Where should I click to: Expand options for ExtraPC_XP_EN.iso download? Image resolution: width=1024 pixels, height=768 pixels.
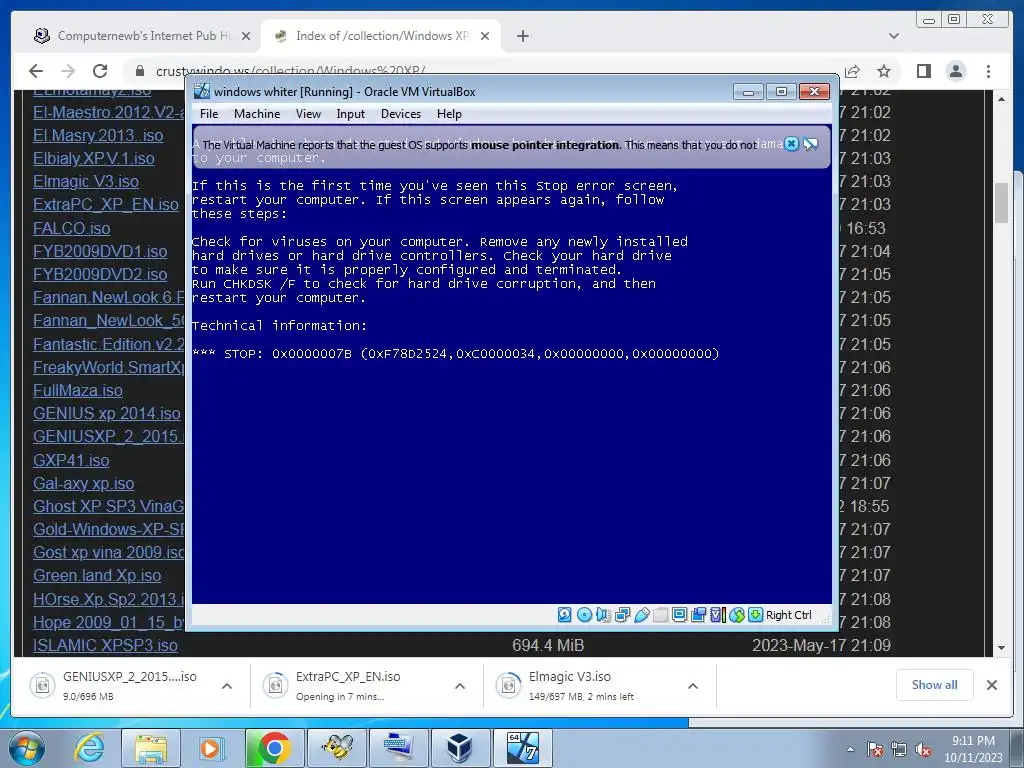tap(460, 686)
